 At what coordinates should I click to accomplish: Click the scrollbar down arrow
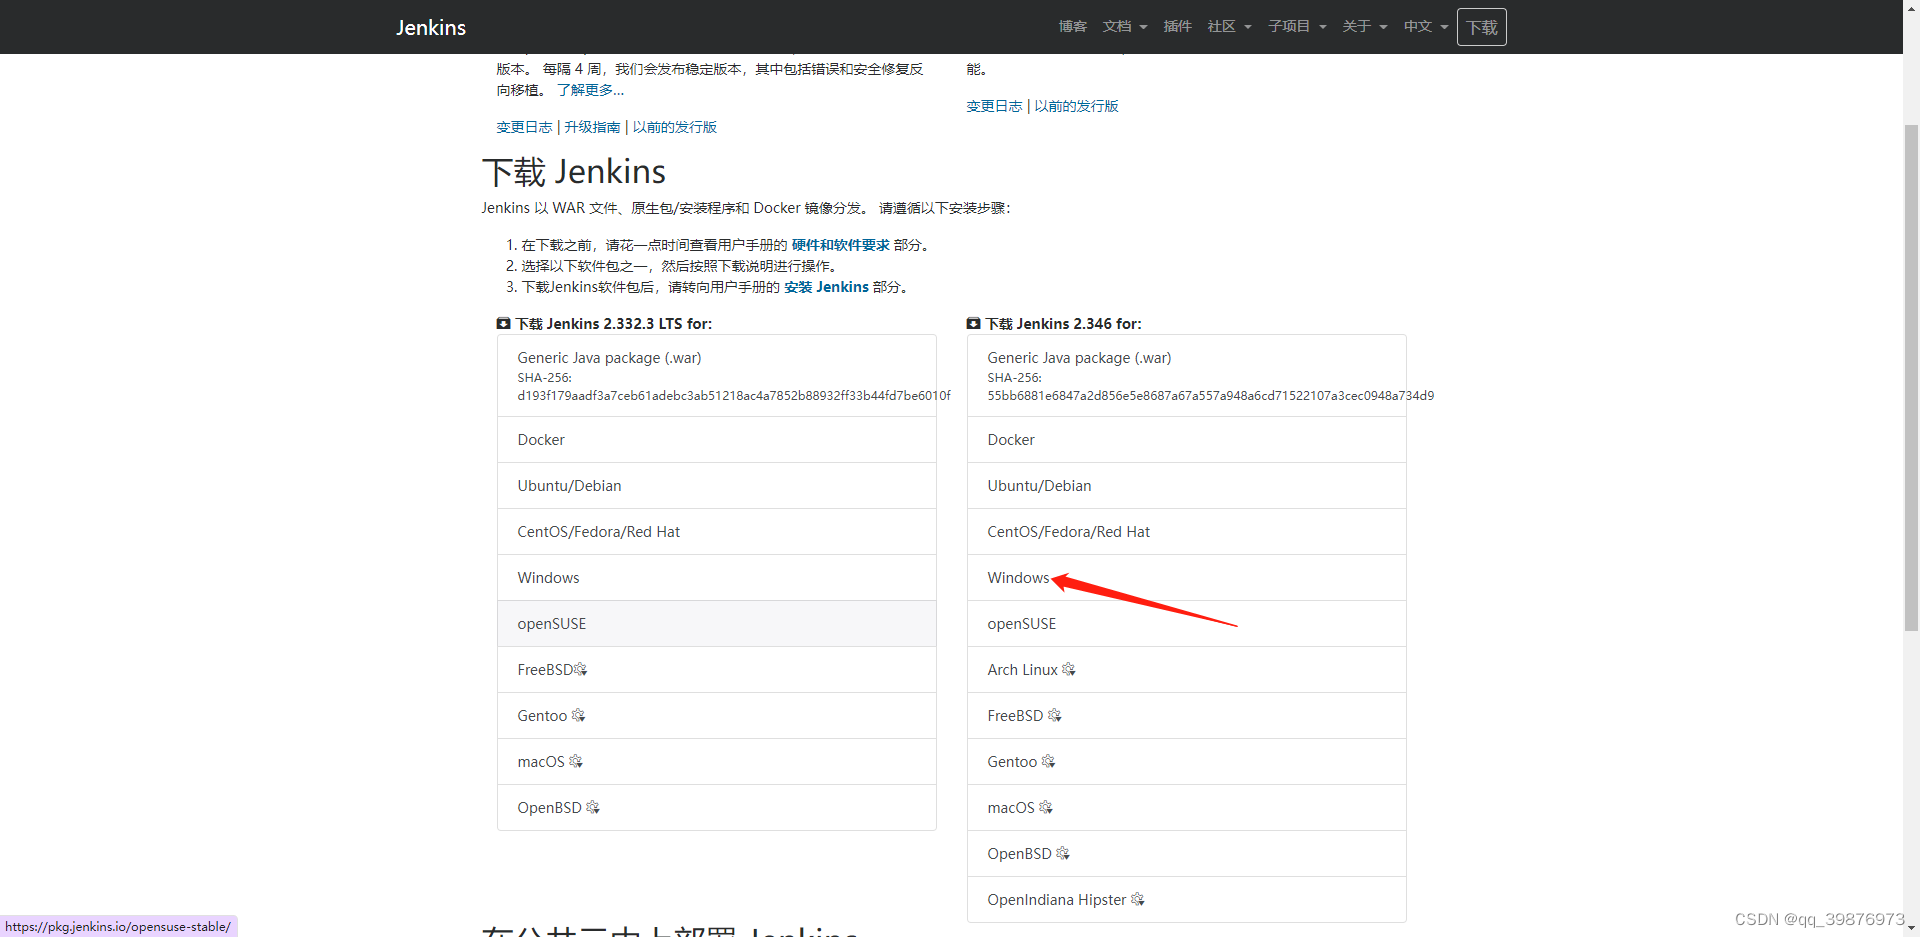click(x=1911, y=928)
